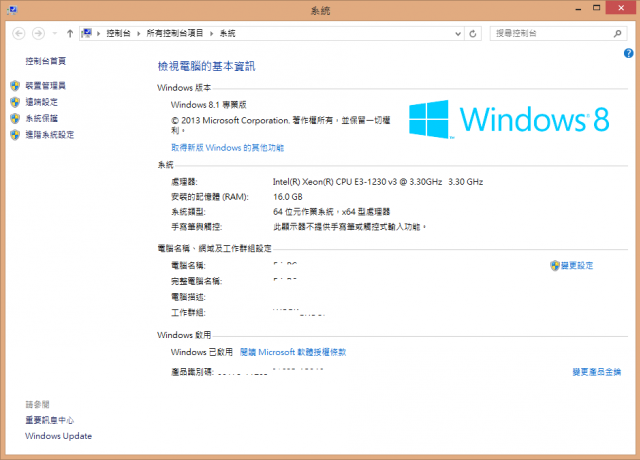
Task: Click shield icon next to 系統保護
Action: pos(15,118)
